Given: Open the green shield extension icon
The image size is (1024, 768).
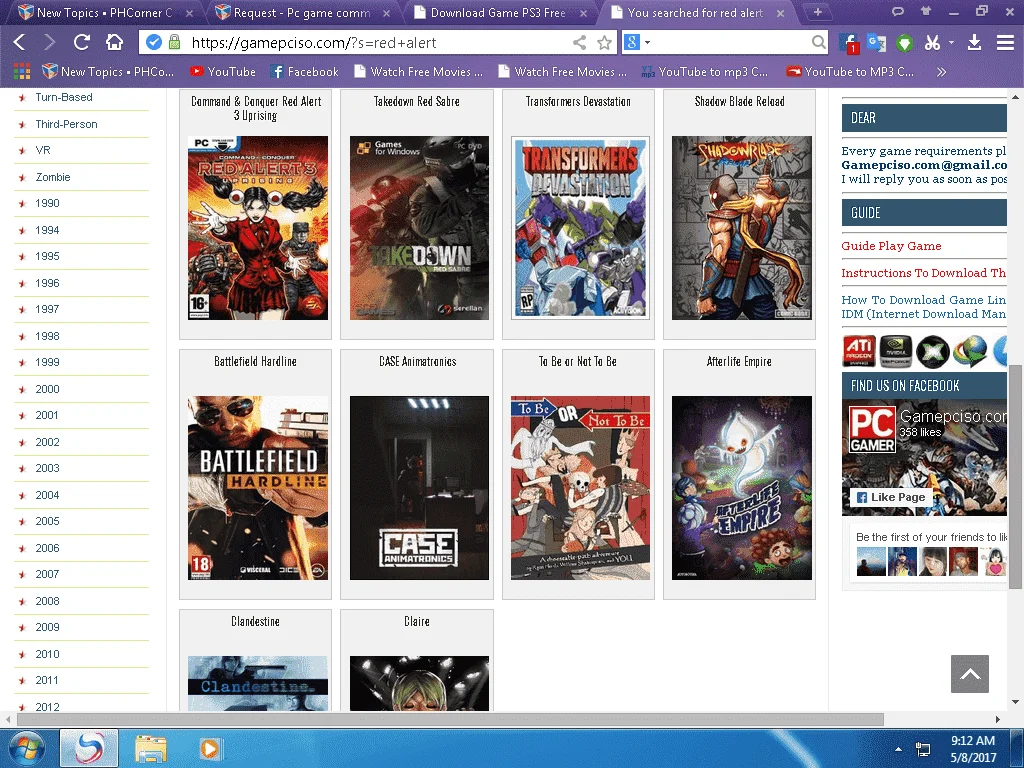Looking at the screenshot, I should [x=904, y=43].
